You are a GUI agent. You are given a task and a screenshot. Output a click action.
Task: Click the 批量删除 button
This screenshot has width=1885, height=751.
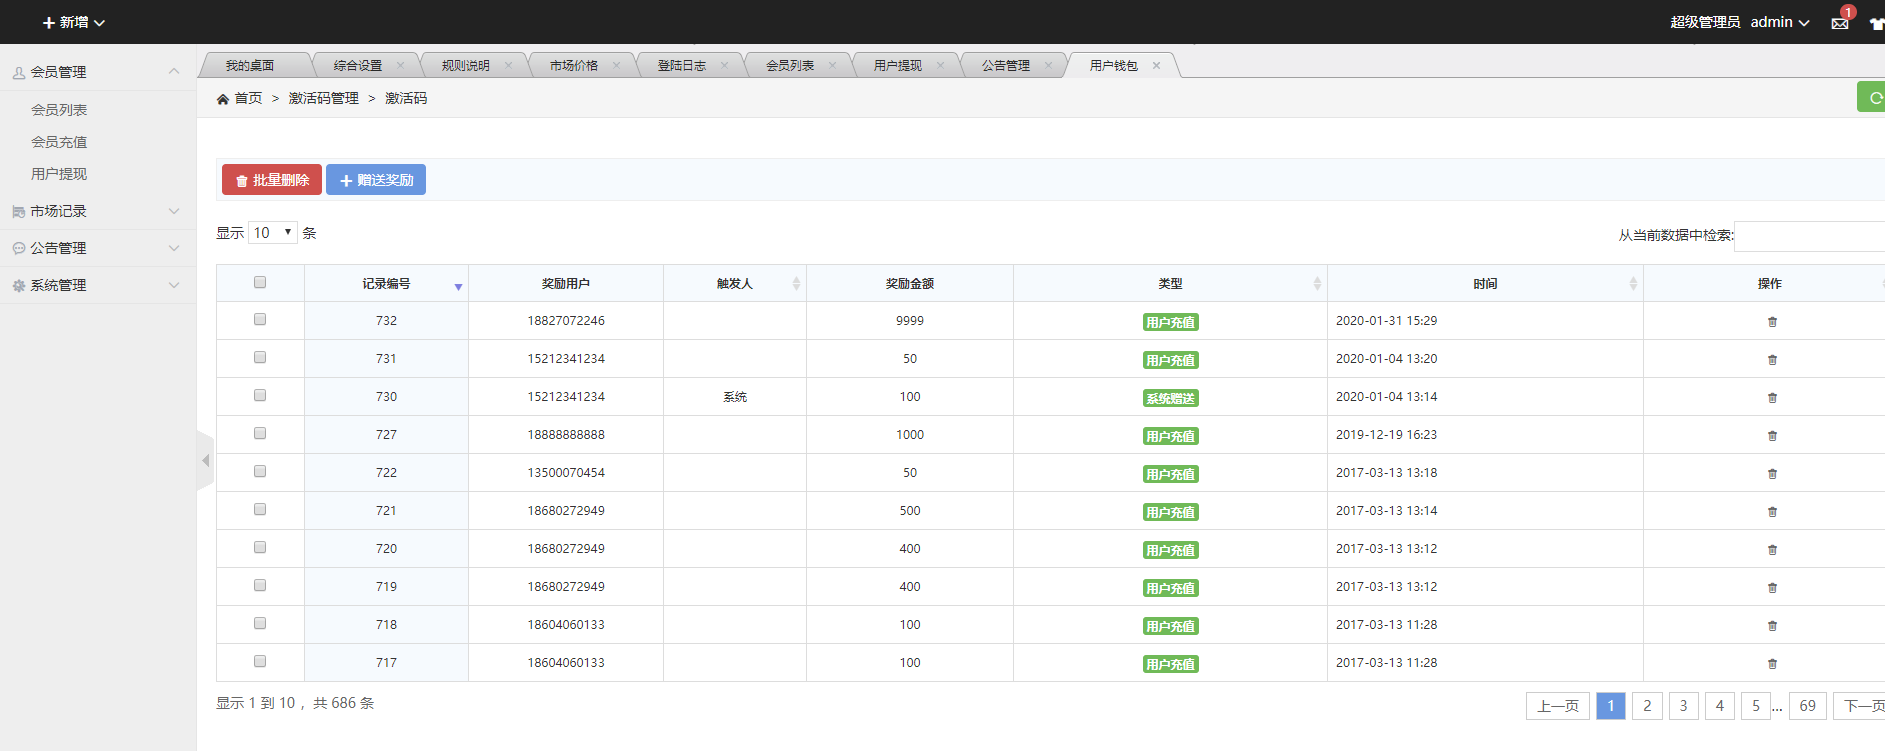[272, 180]
